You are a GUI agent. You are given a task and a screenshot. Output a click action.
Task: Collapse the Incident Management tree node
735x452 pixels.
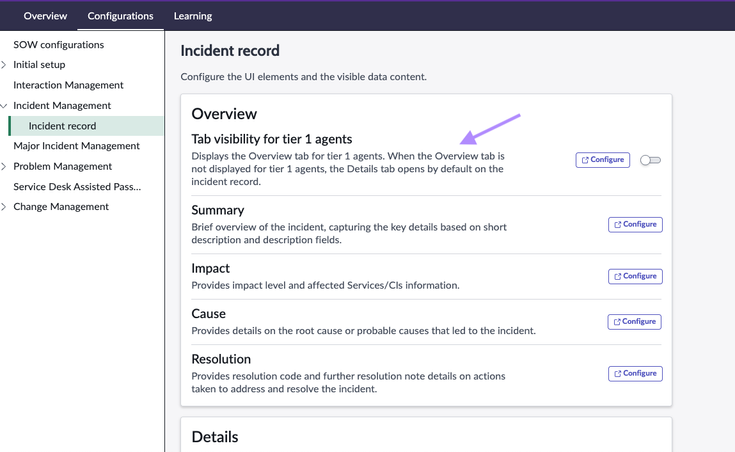pos(4,106)
